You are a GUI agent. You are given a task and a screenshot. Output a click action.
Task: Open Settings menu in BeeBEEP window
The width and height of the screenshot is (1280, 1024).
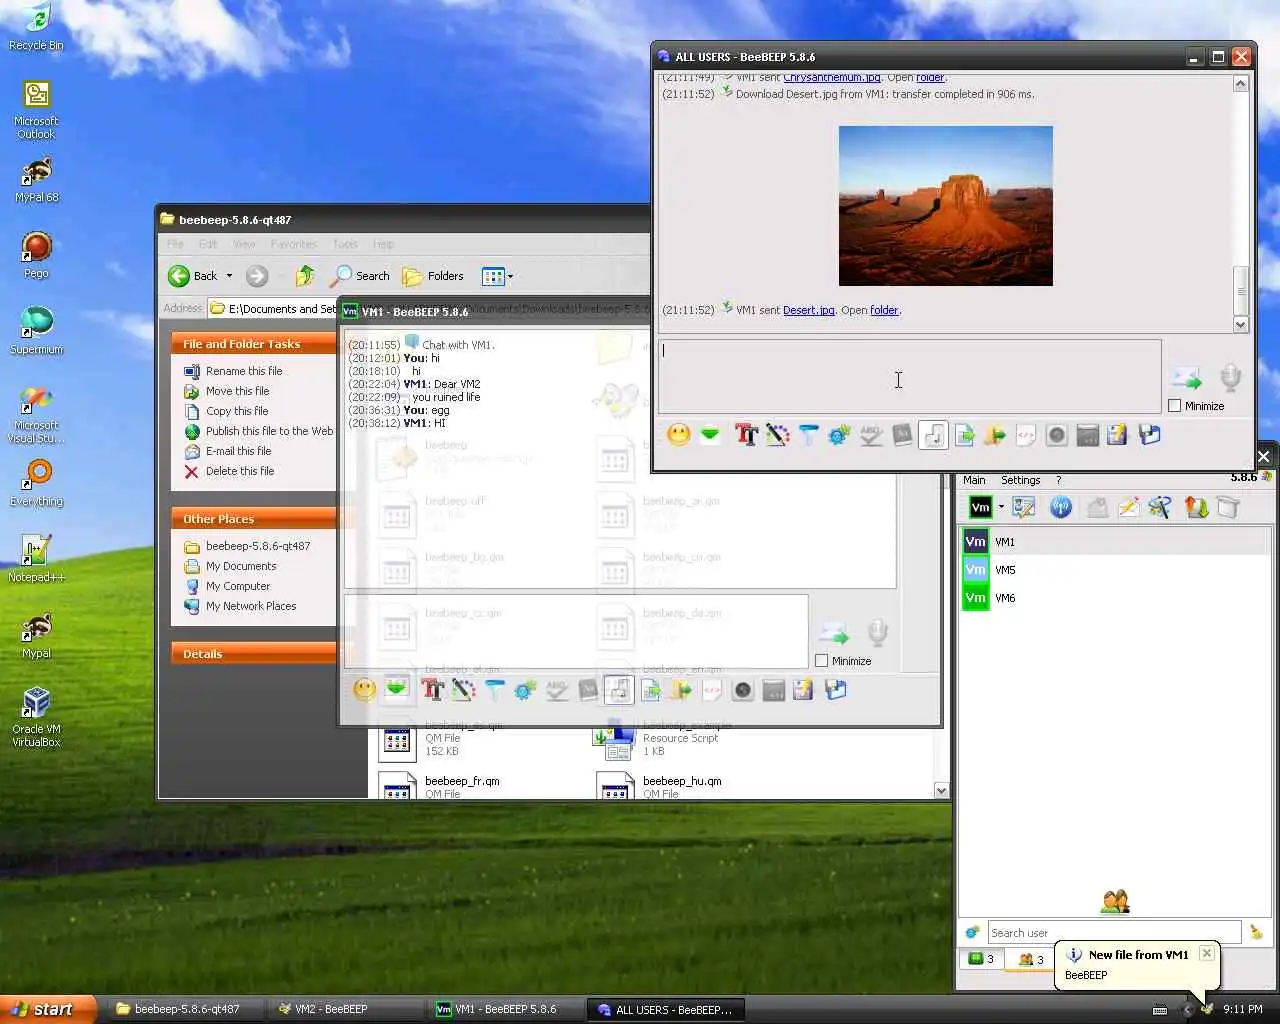point(1021,480)
